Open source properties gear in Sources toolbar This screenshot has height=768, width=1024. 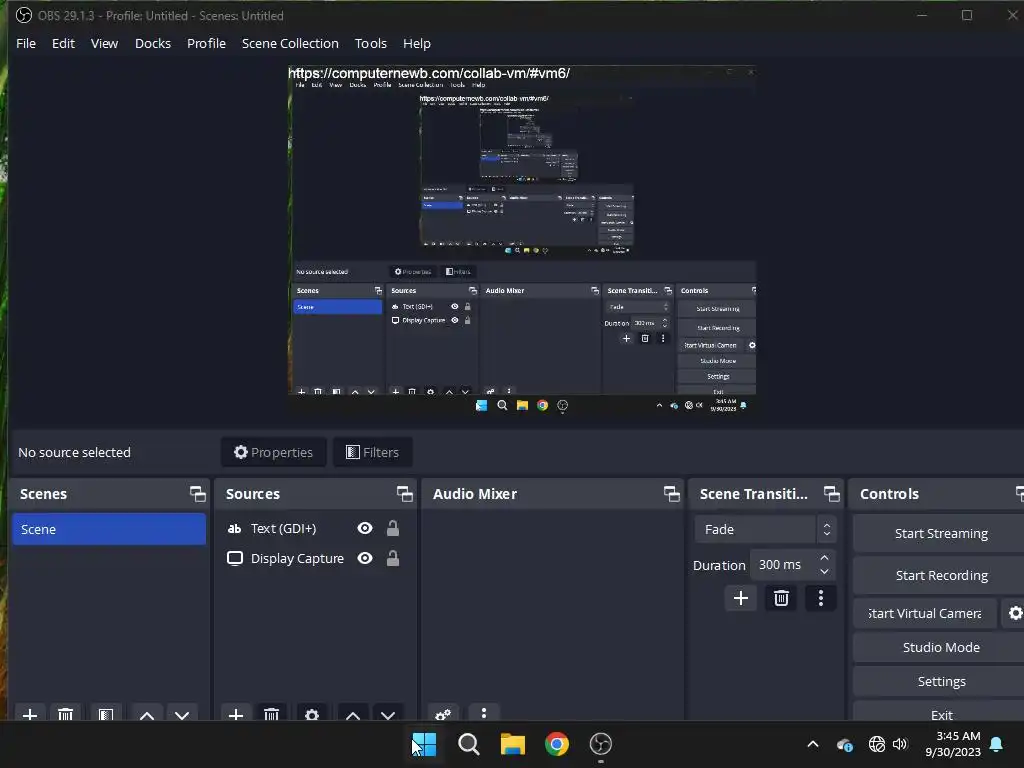(312, 714)
